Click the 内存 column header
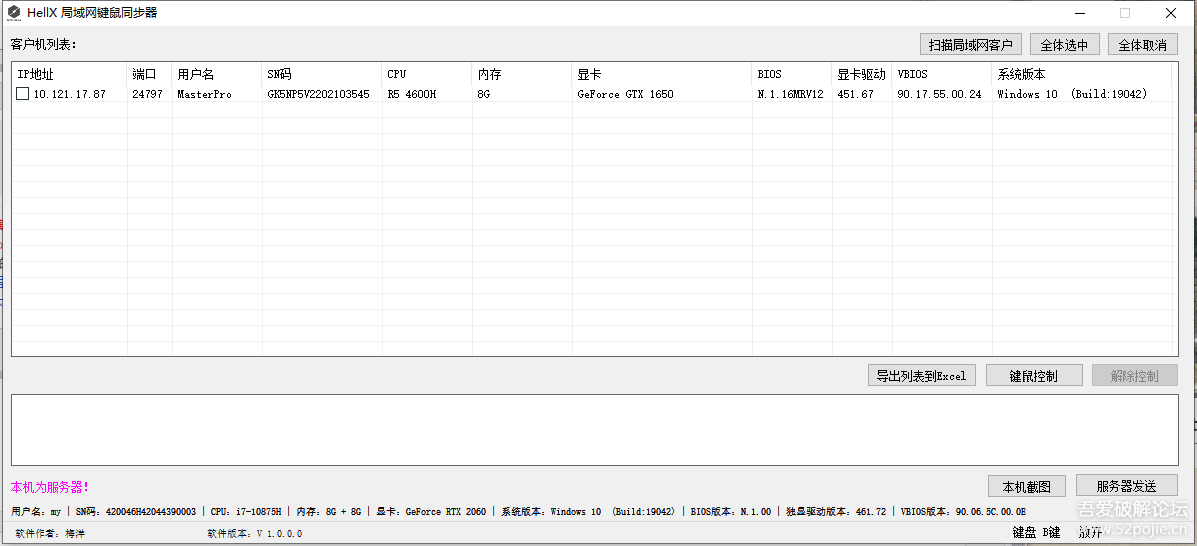Image resolution: width=1197 pixels, height=546 pixels. (522, 74)
